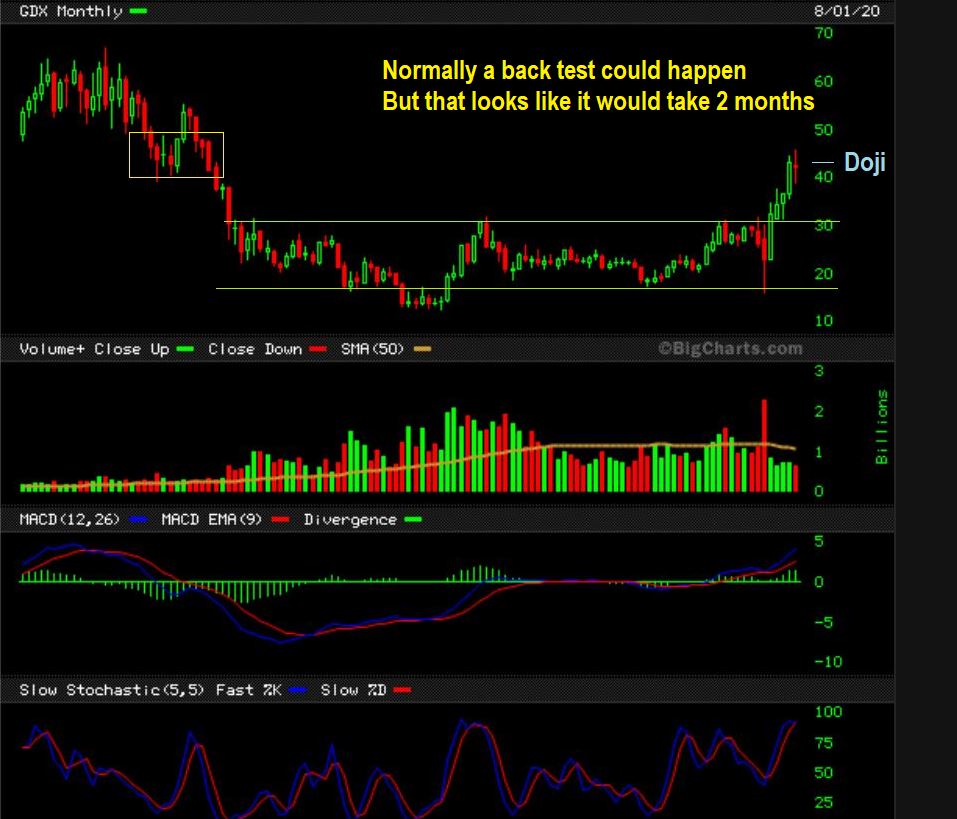Click the green Divergence legend swatch

click(x=413, y=519)
